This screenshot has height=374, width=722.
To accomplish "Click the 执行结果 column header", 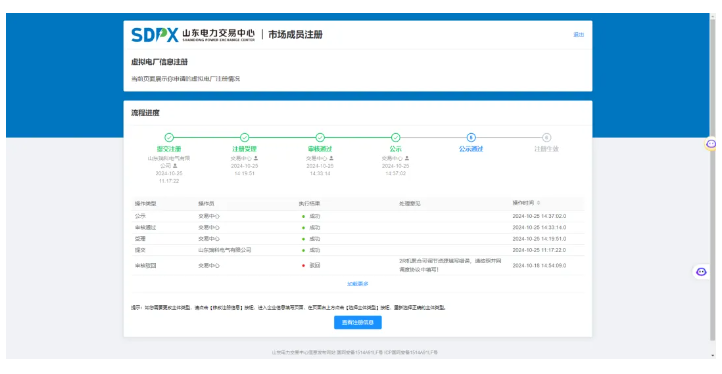I will coord(309,204).
